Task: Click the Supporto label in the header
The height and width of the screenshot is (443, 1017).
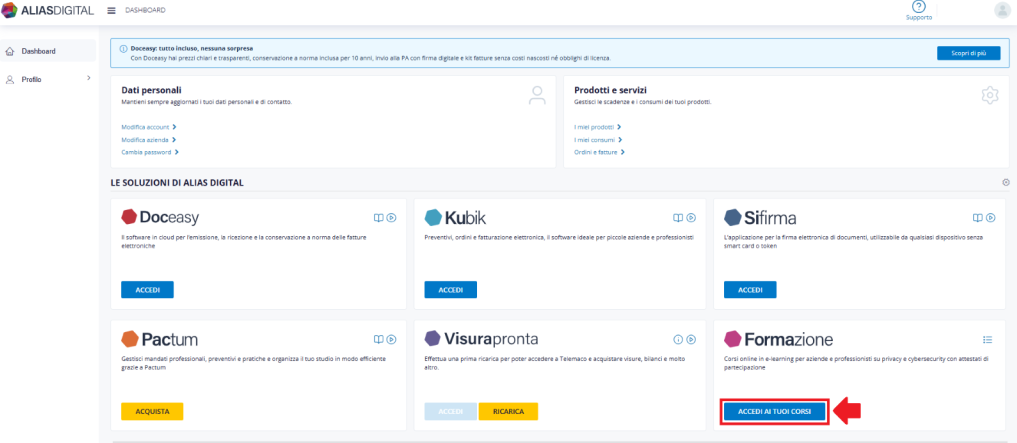Action: click(x=919, y=18)
